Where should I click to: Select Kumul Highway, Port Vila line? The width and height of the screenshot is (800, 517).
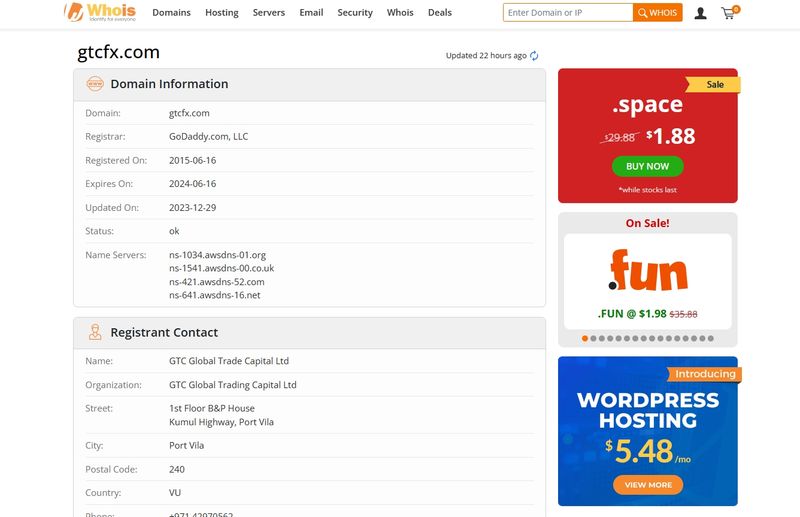[x=221, y=422]
